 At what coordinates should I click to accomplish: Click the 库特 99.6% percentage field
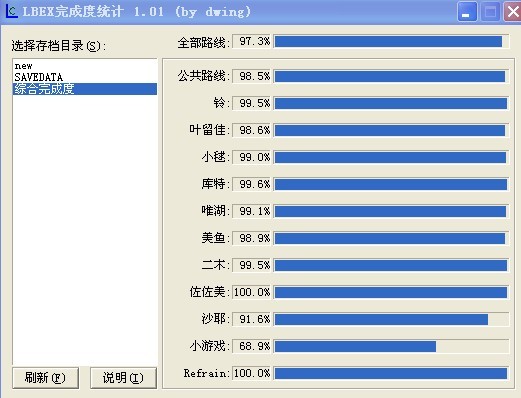pos(252,184)
